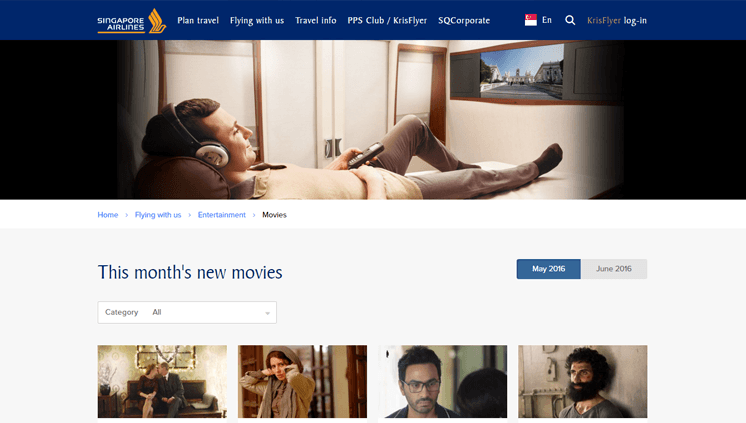Click the Singapore Airlines logo
The image size is (746, 423).
[x=132, y=21]
